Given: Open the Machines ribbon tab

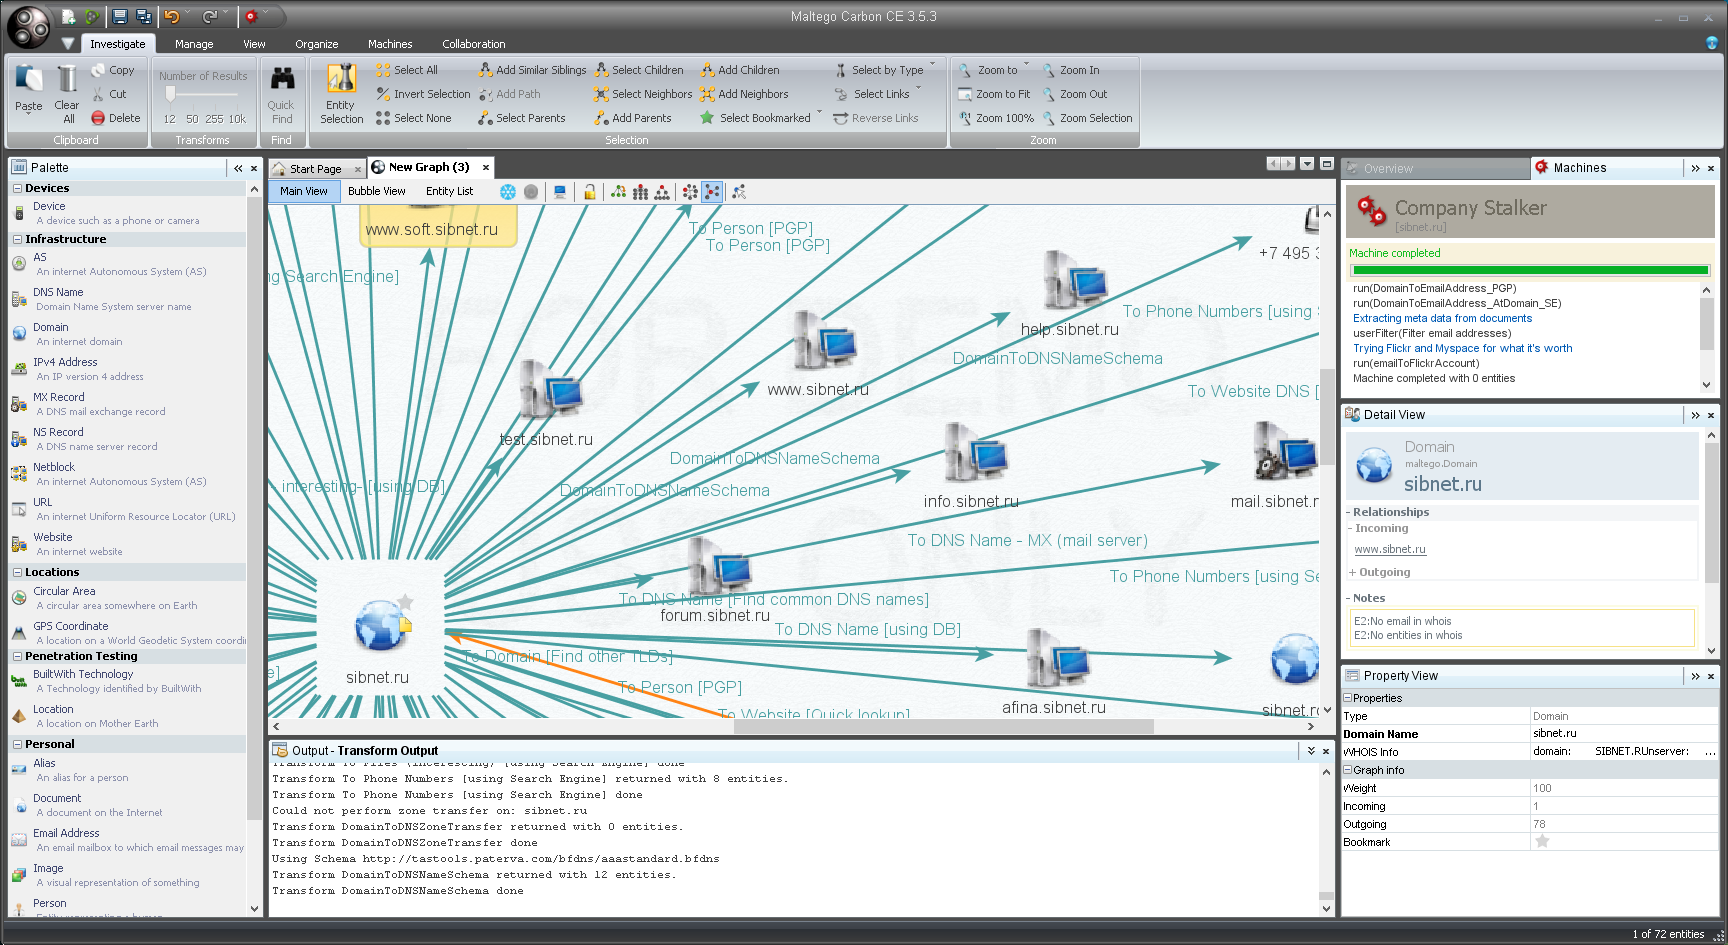Looking at the screenshot, I should pyautogui.click(x=389, y=44).
